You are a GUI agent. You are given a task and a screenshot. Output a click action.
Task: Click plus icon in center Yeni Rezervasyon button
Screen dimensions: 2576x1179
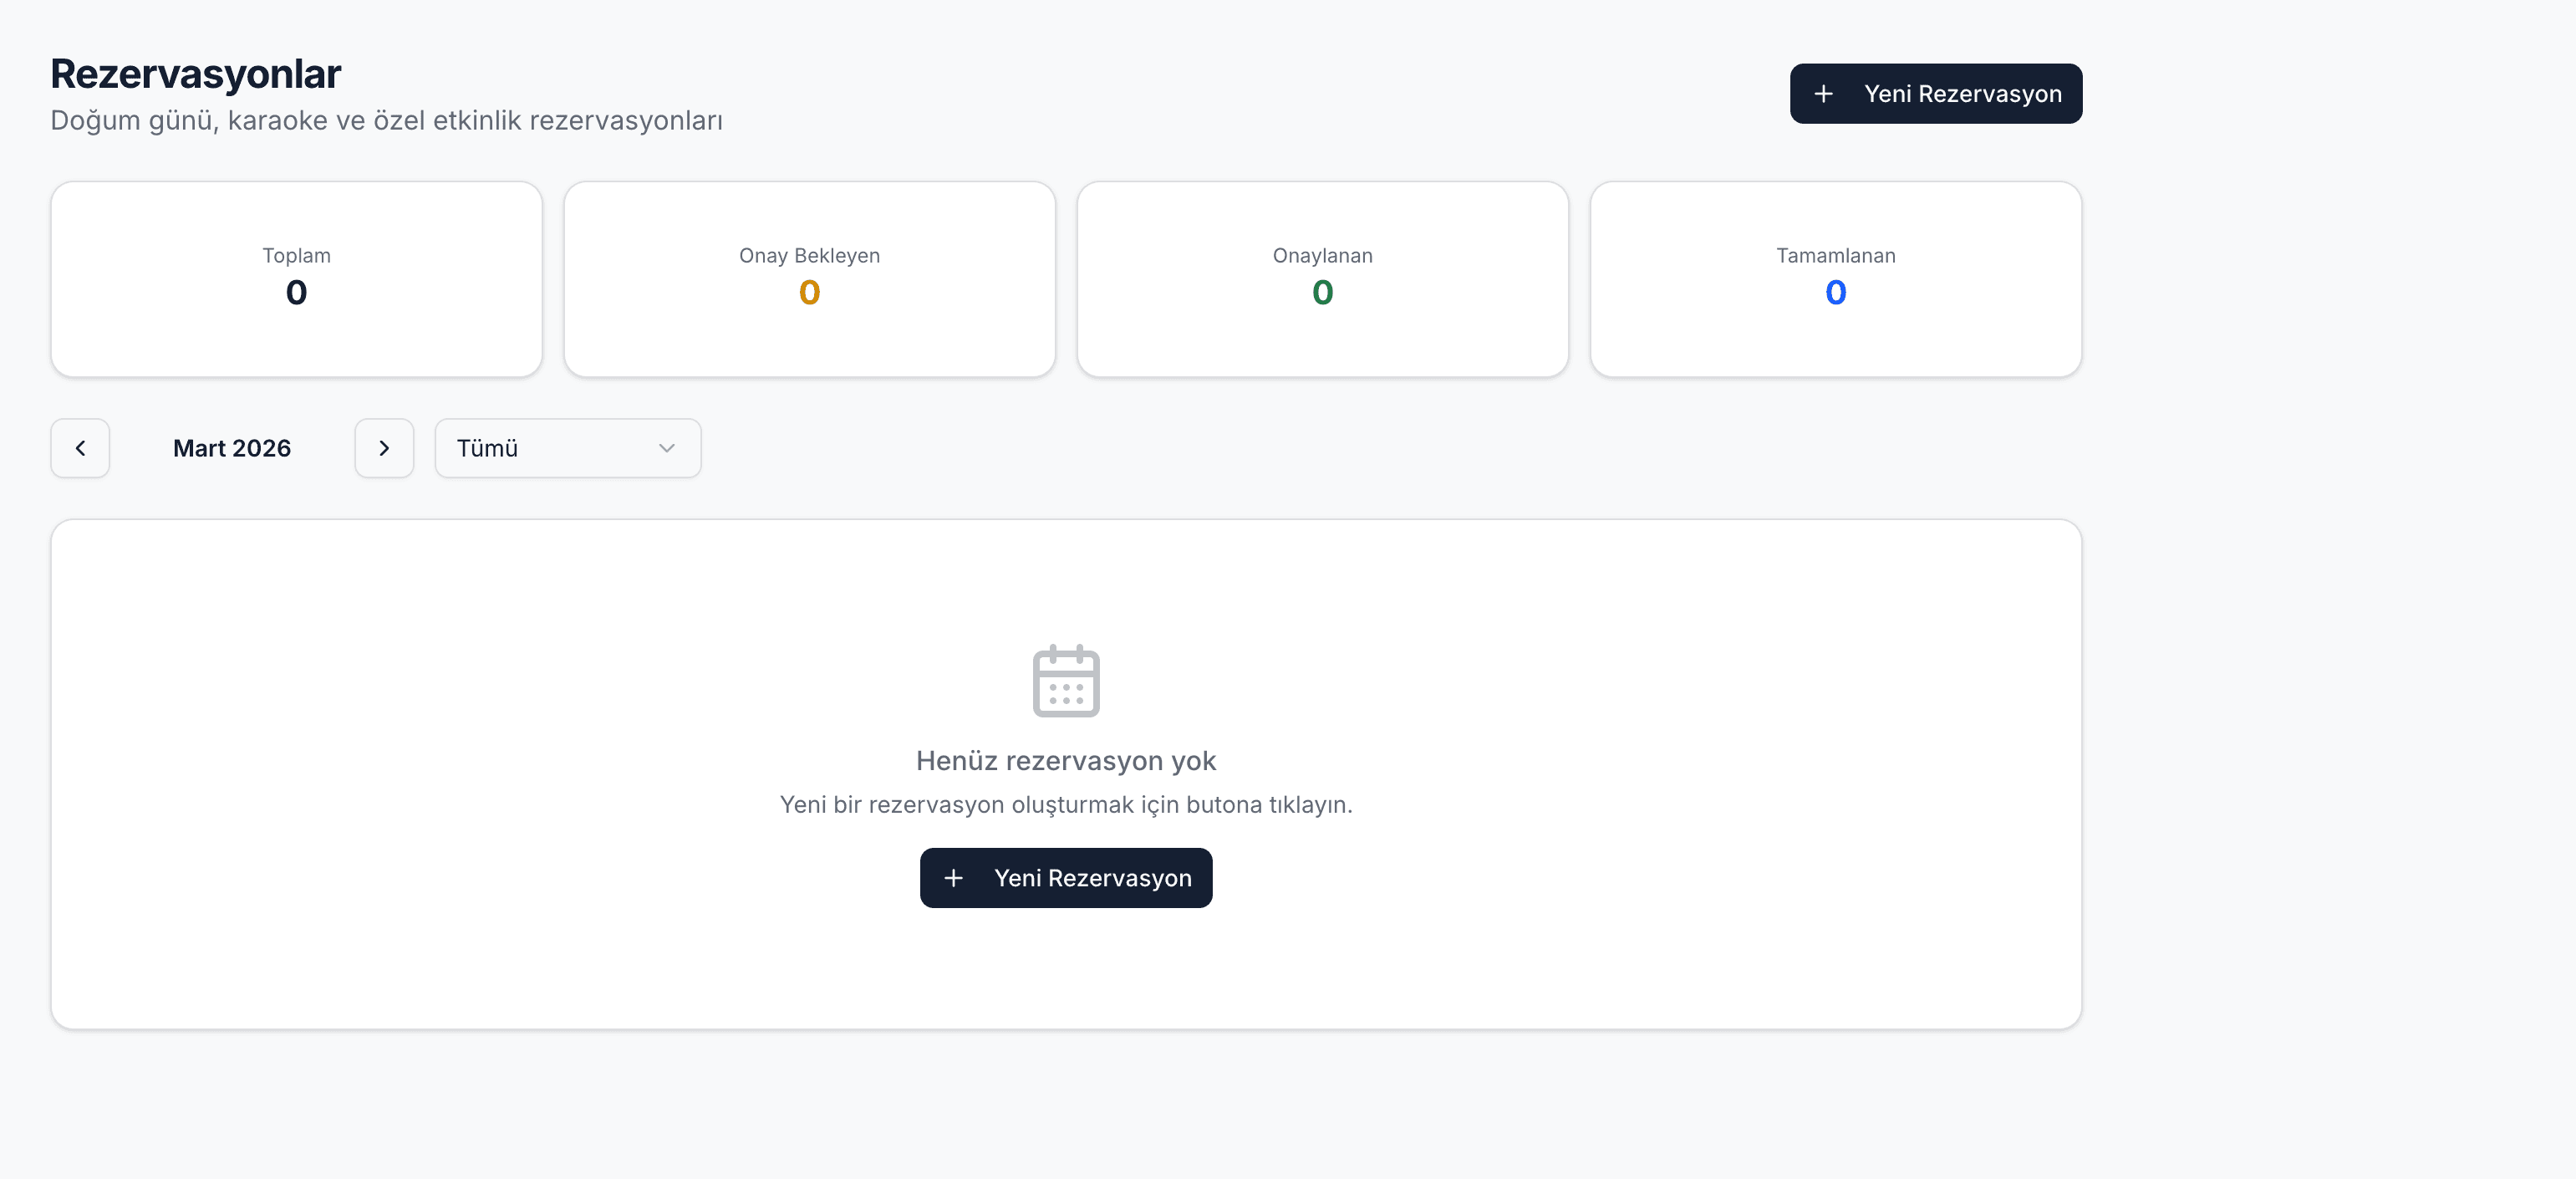(x=953, y=878)
